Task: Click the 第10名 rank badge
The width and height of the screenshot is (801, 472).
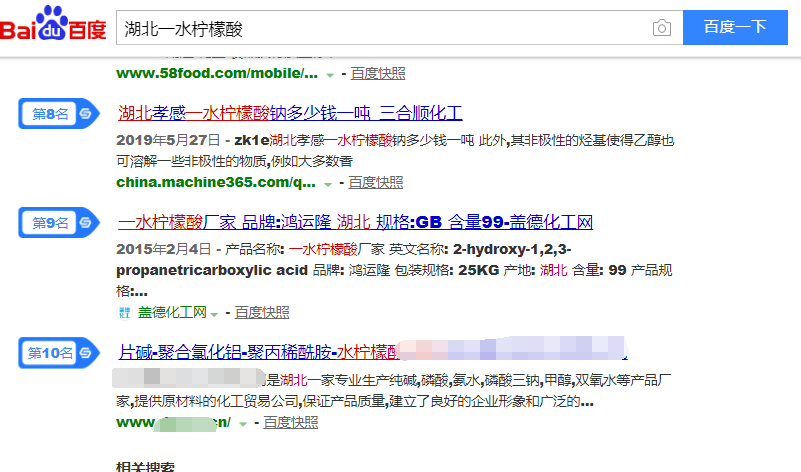Action: point(58,352)
